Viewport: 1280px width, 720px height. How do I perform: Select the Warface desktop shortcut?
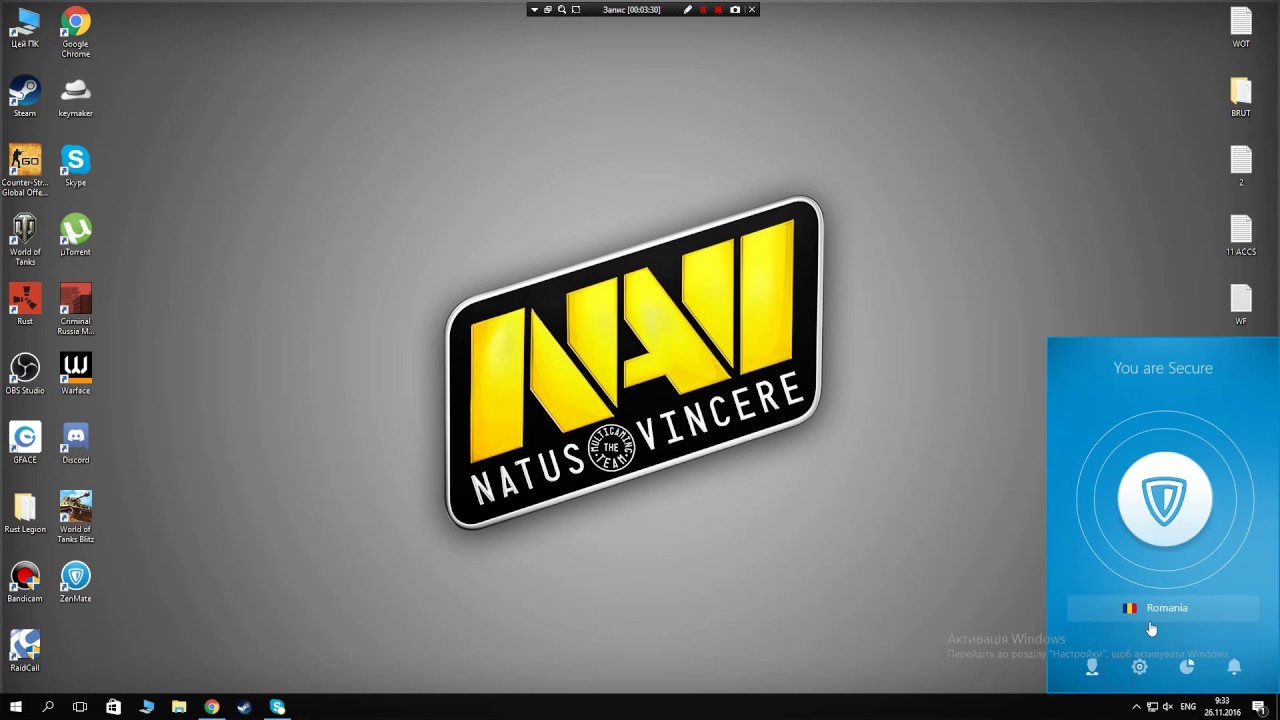click(x=75, y=374)
